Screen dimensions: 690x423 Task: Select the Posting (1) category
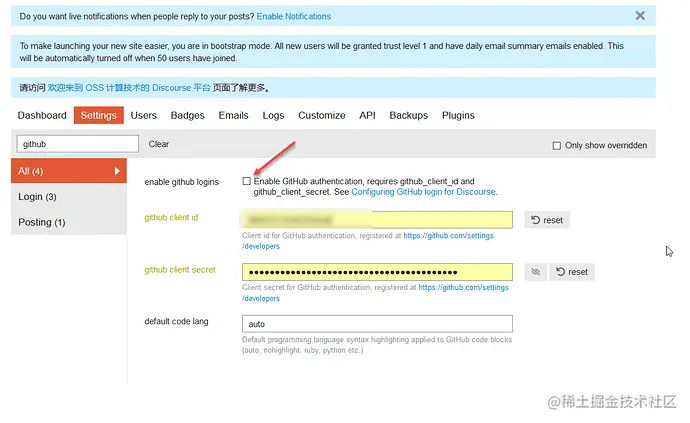(69, 222)
